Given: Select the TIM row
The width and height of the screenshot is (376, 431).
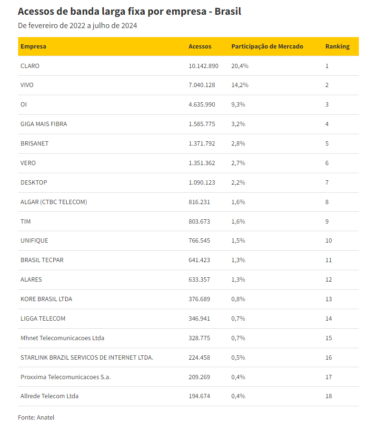Looking at the screenshot, I should pyautogui.click(x=188, y=221).
